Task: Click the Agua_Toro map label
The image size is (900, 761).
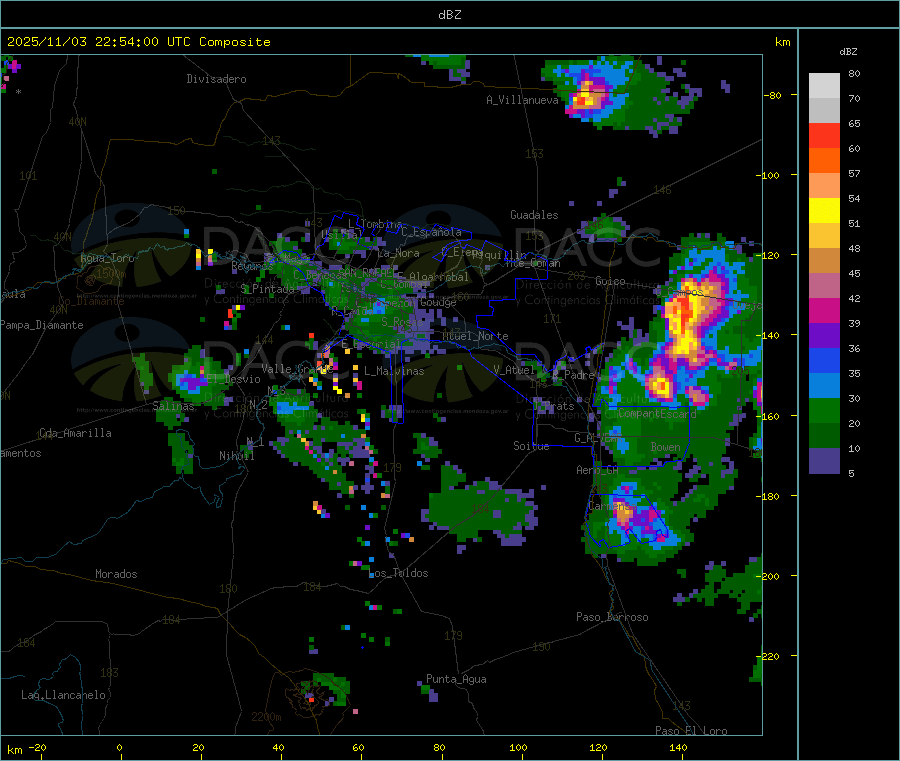Action: coord(107,258)
